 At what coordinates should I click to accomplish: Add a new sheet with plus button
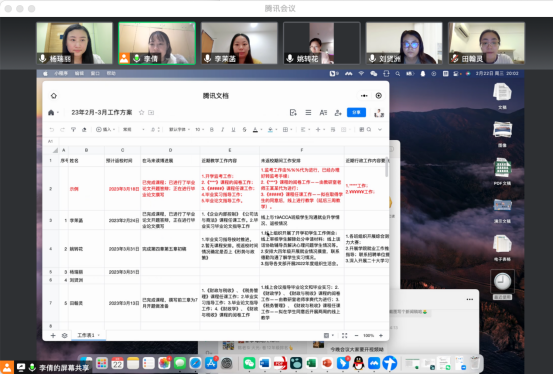click(x=53, y=335)
